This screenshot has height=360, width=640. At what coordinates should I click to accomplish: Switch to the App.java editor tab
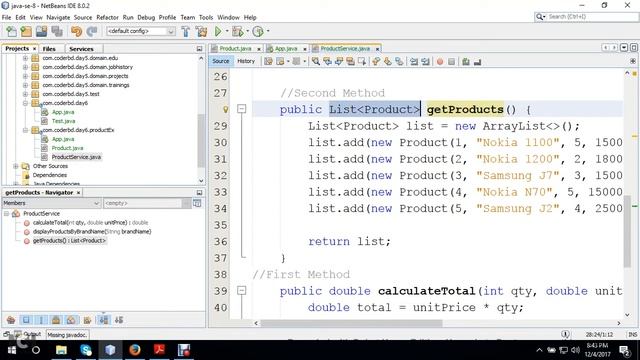click(286, 49)
